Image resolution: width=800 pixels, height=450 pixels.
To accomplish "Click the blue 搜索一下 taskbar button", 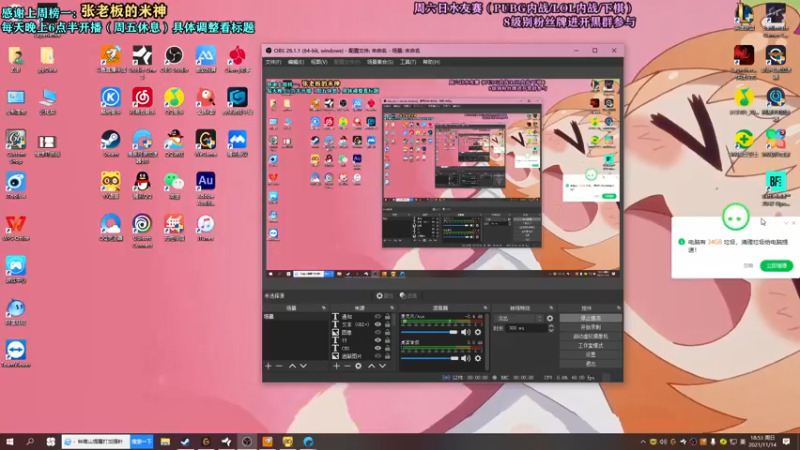I will [141, 442].
